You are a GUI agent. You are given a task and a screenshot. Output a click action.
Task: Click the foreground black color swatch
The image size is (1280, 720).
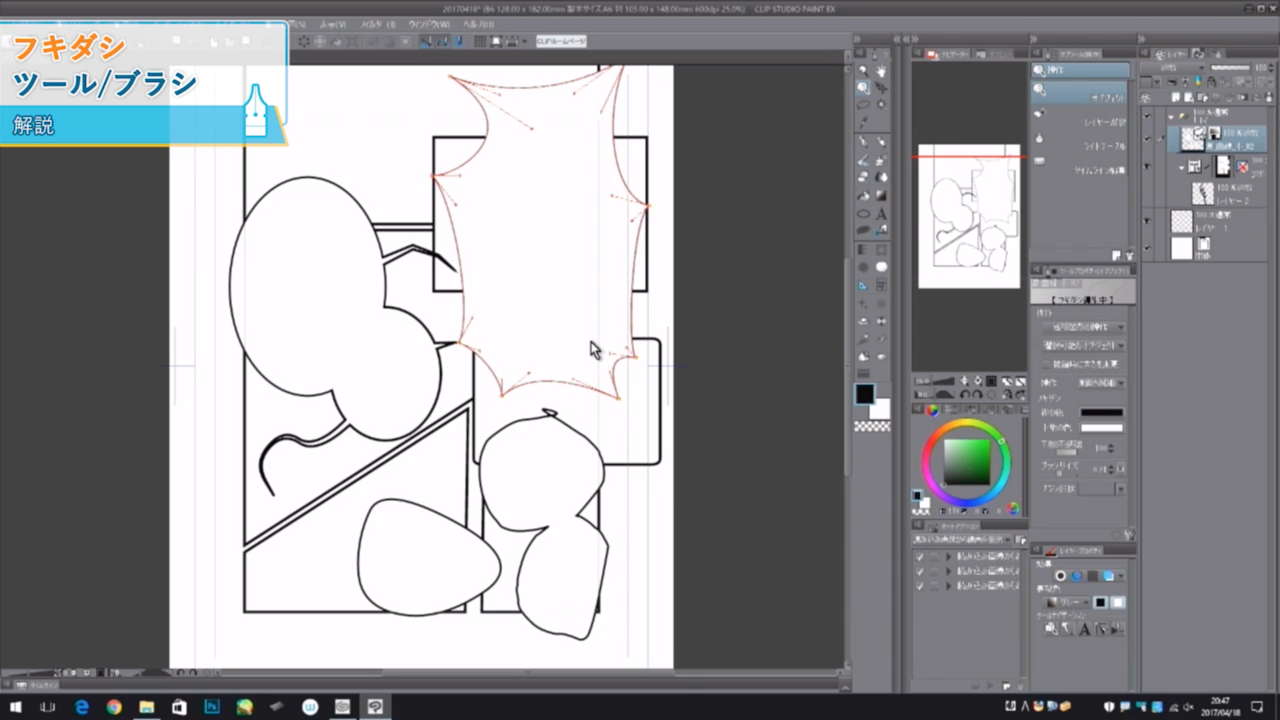pos(865,394)
